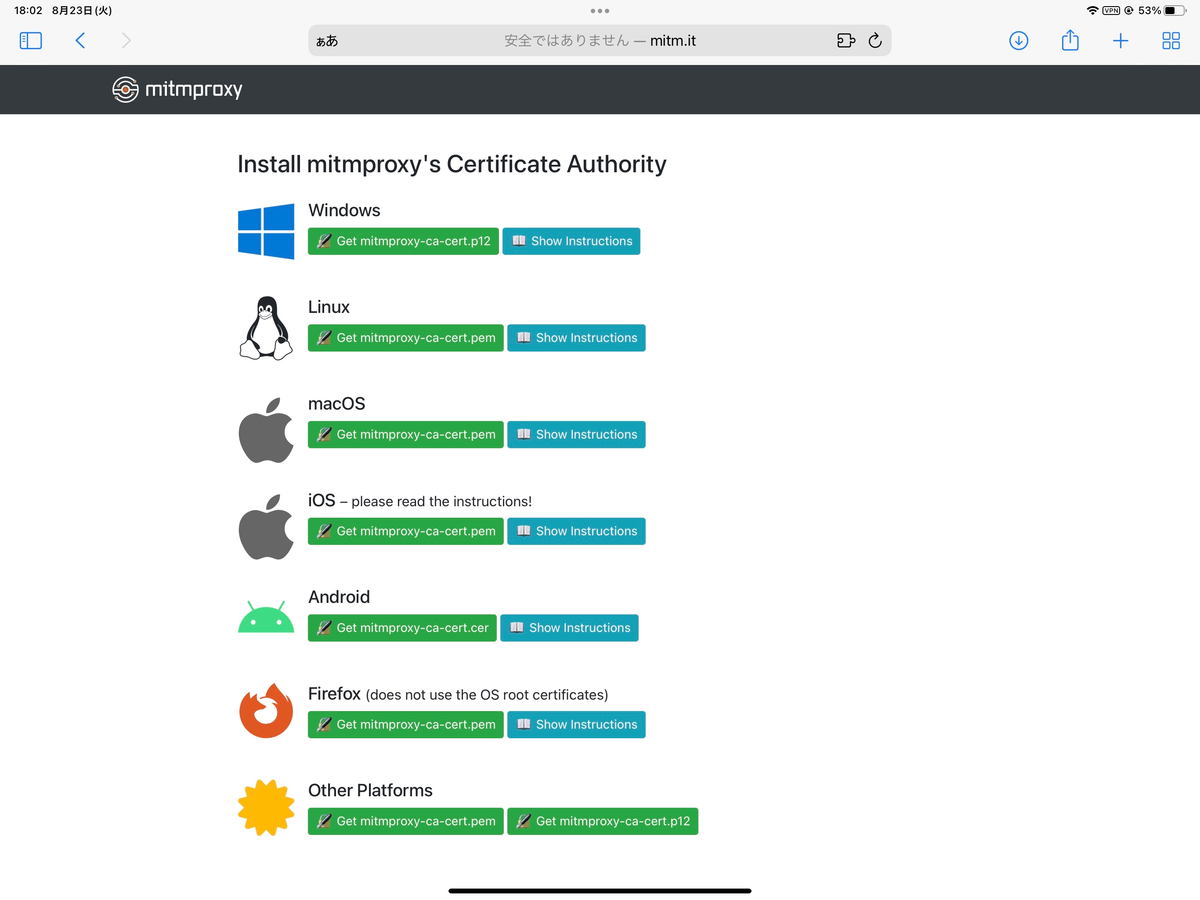Show Instructions for Linux
The image size is (1200, 900).
click(x=576, y=338)
